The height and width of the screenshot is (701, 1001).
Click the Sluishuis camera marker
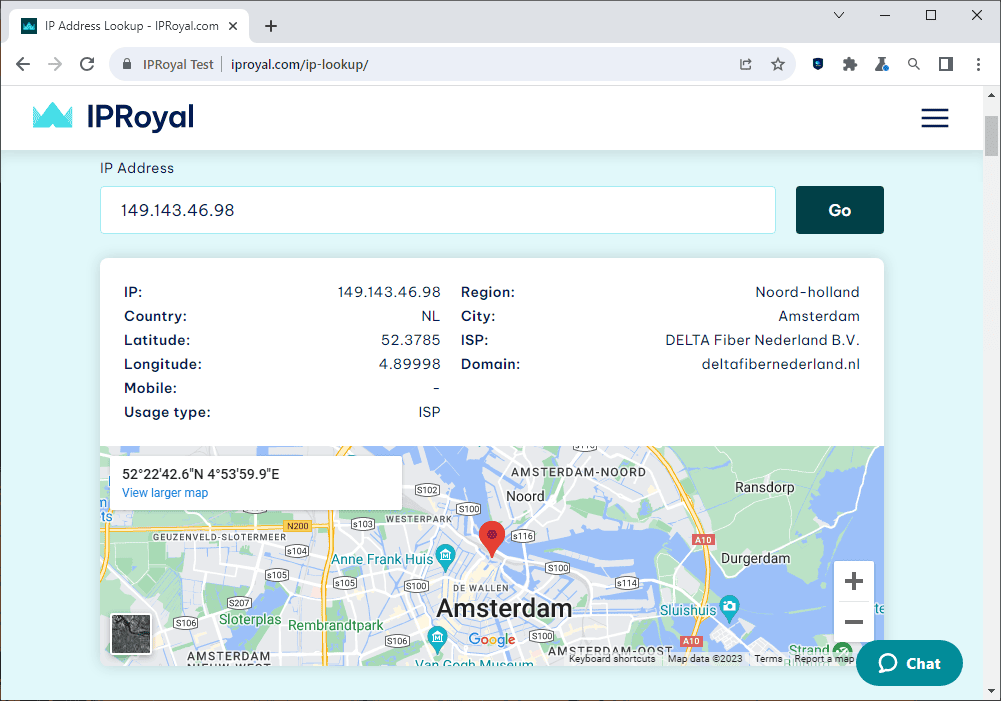point(729,607)
